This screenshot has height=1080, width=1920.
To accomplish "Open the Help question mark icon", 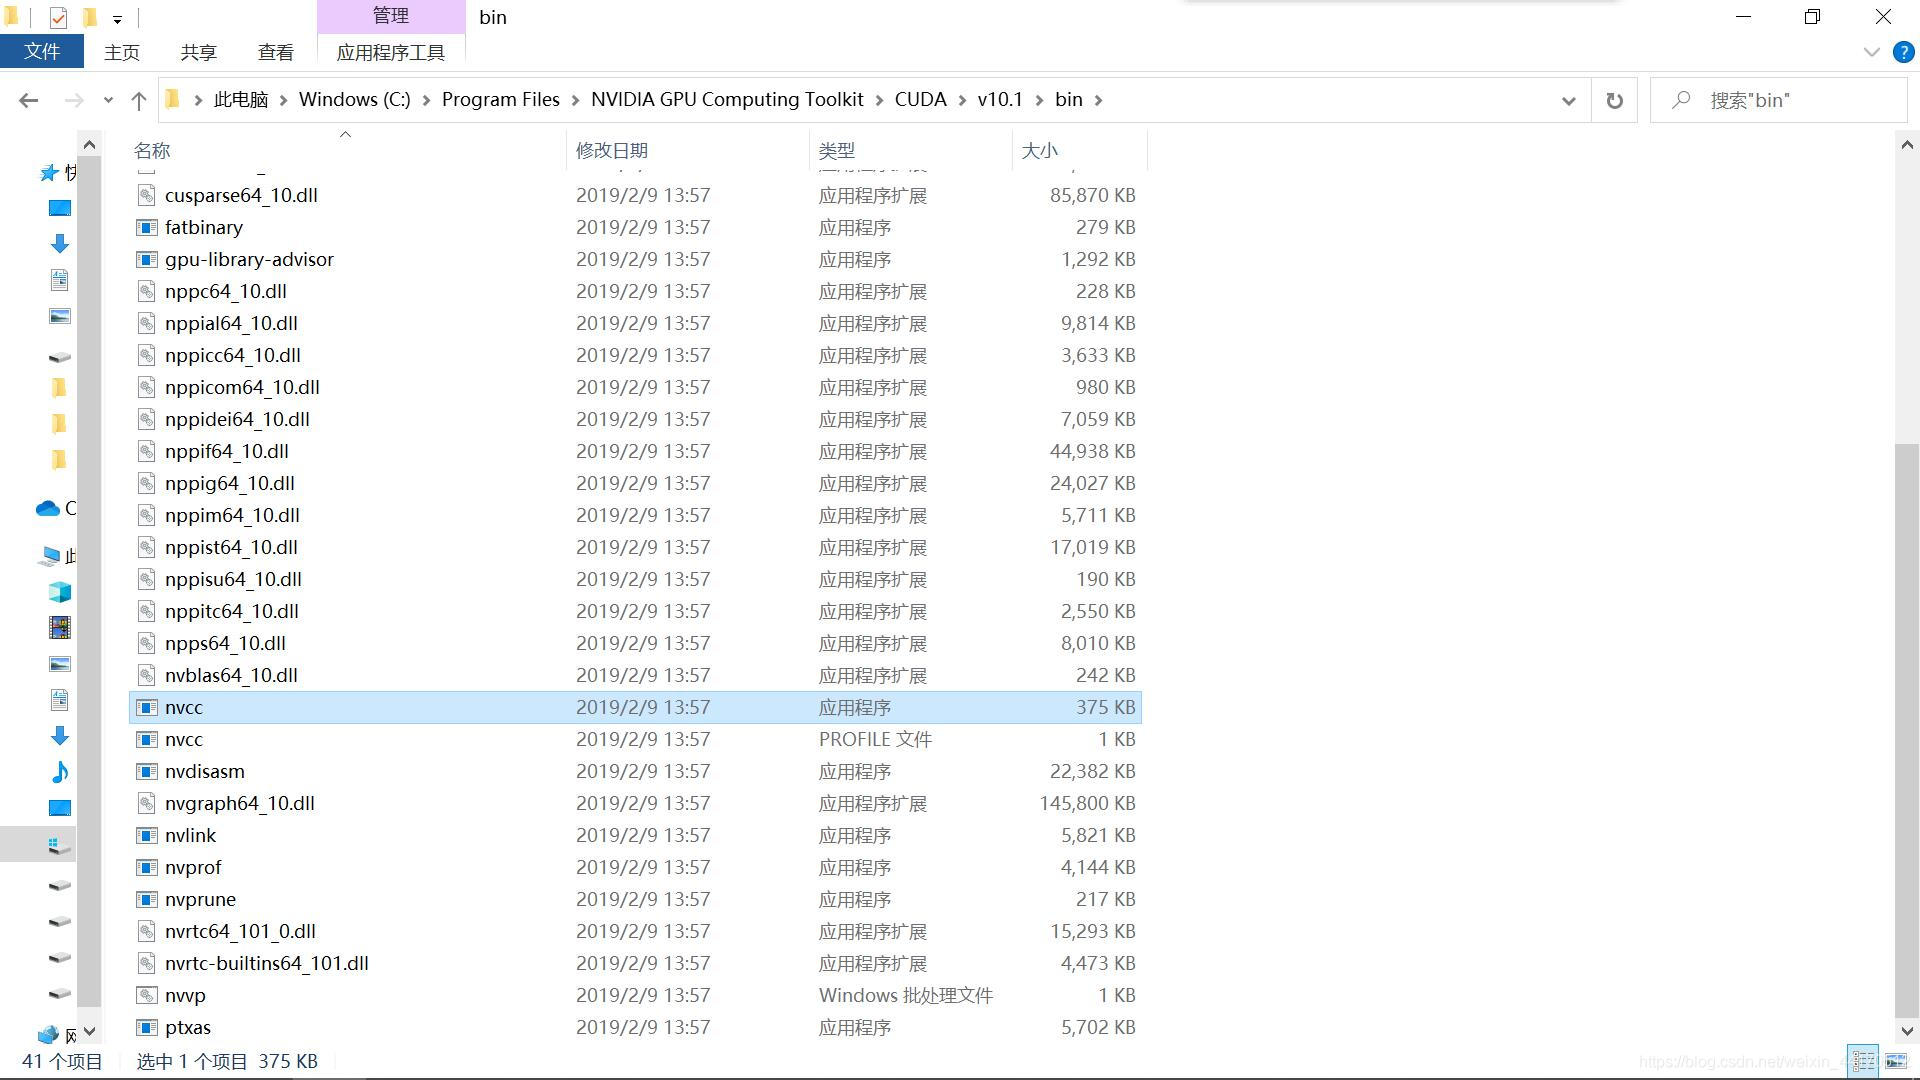I will click(x=1904, y=52).
